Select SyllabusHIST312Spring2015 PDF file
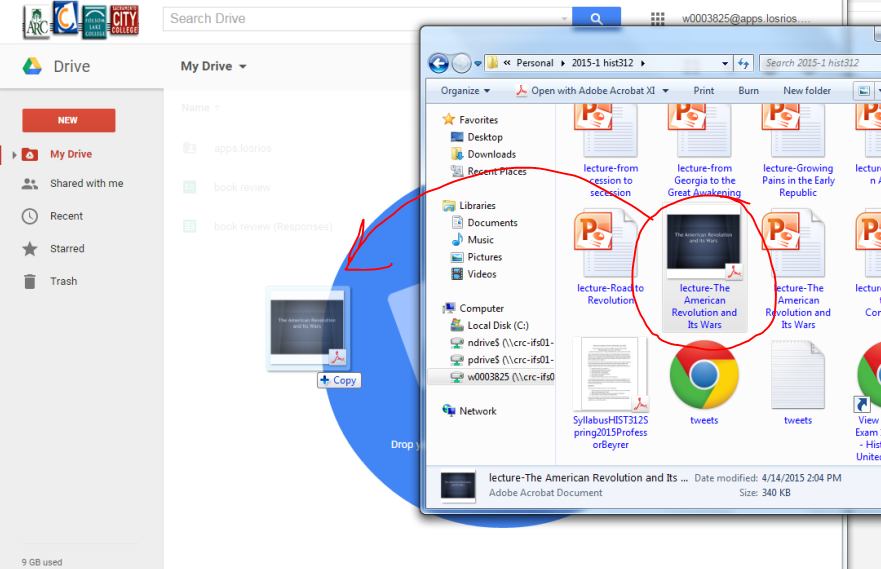This screenshot has width=881, height=569. coord(610,393)
